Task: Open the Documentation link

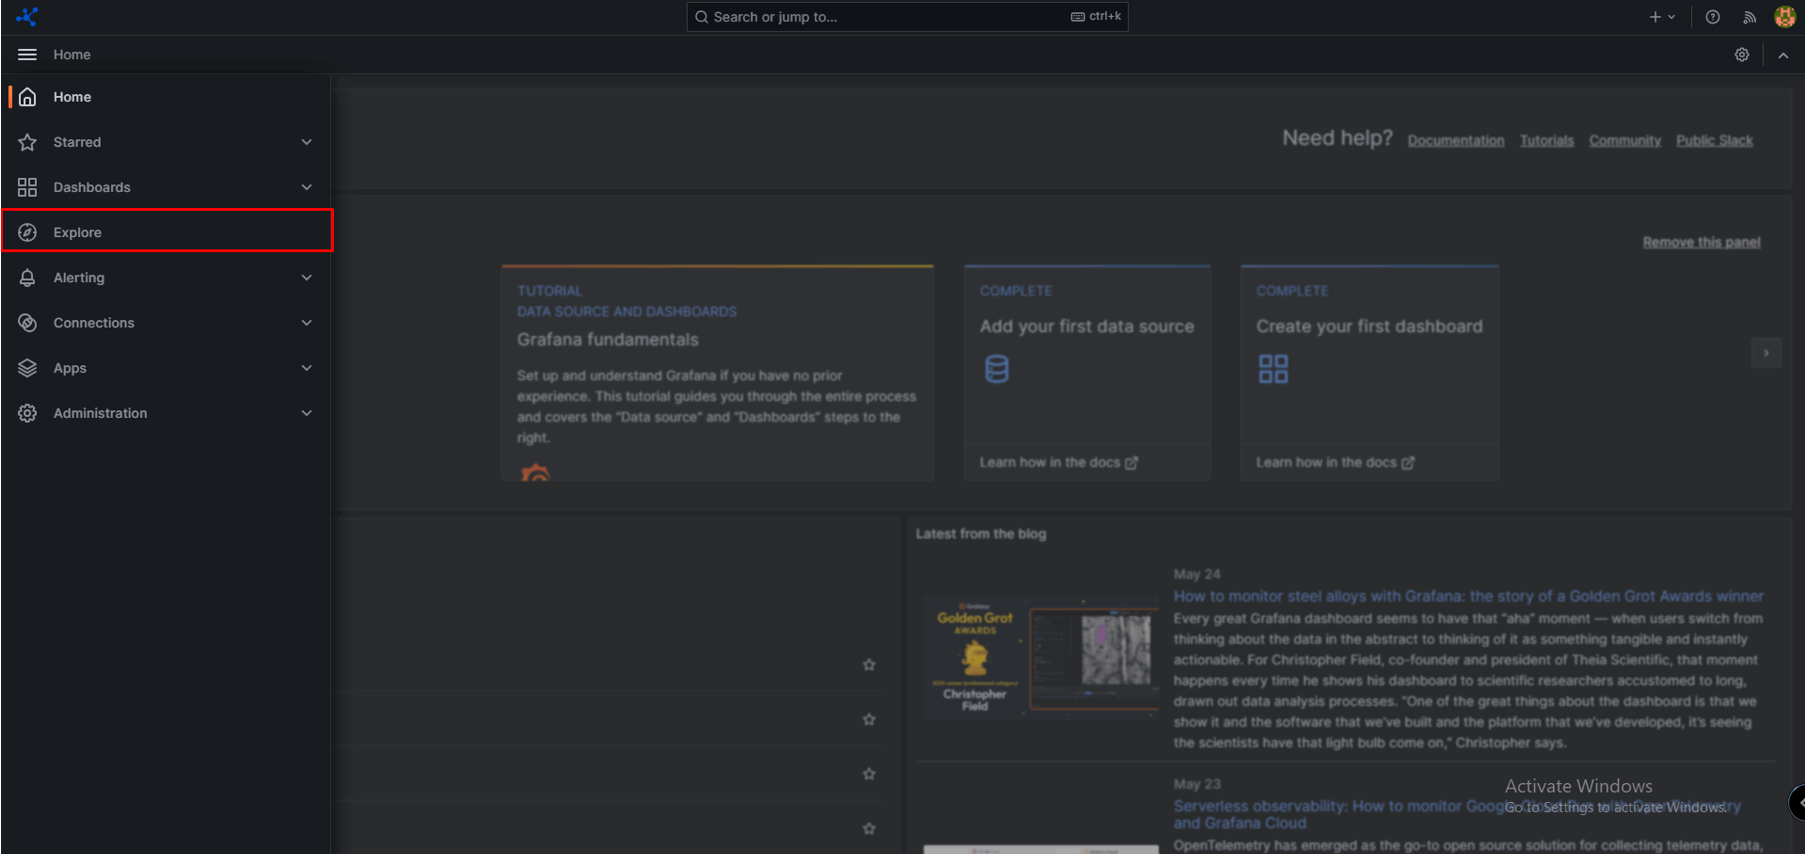Action: [1455, 141]
